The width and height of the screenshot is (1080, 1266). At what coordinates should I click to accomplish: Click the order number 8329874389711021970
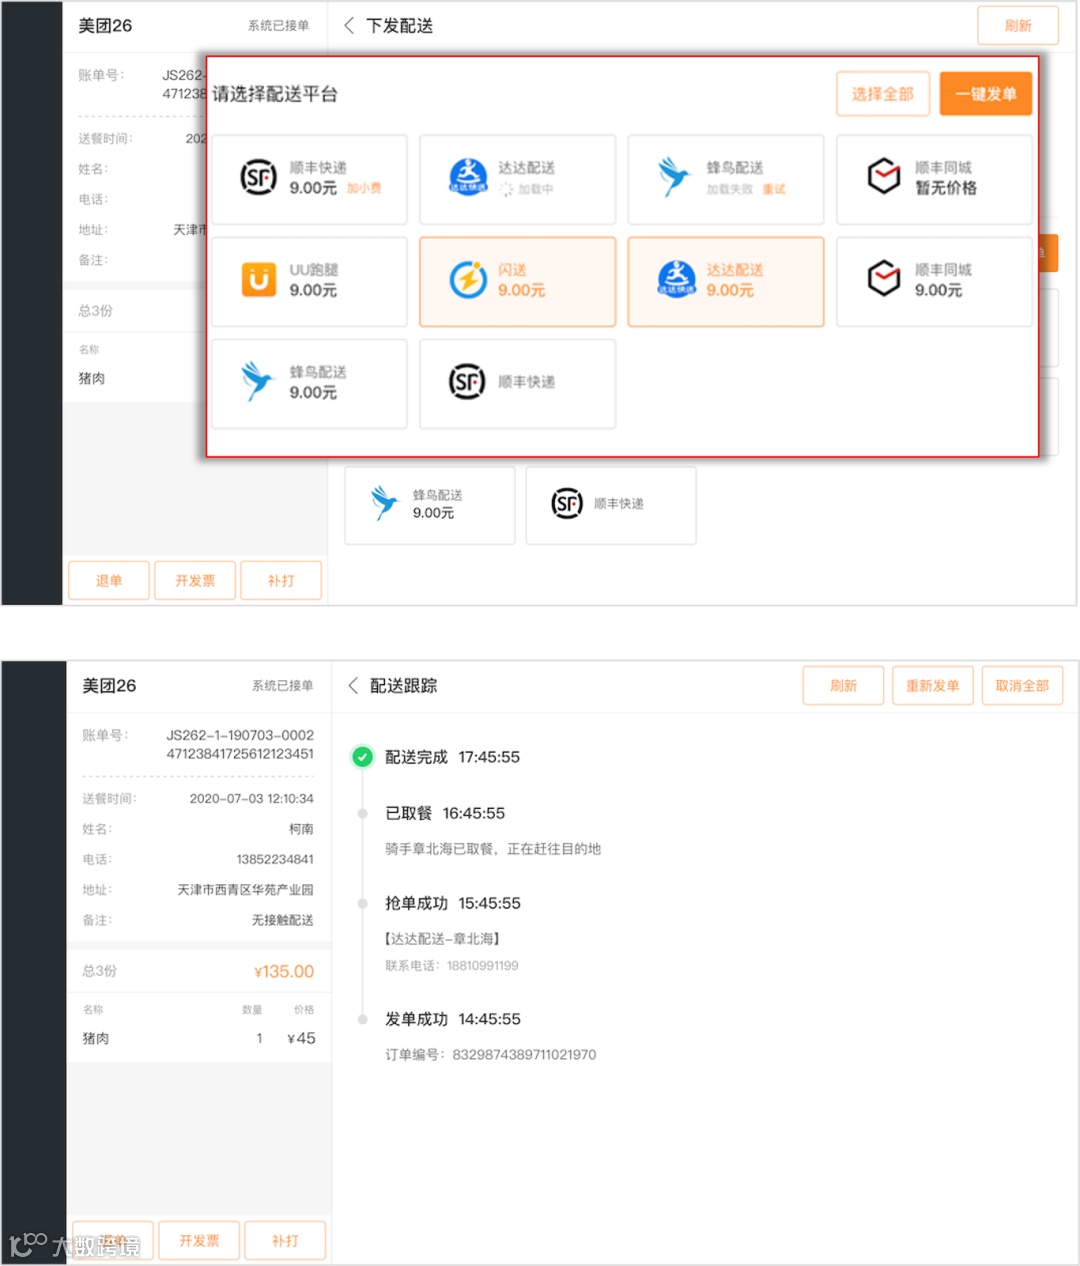(x=524, y=1055)
